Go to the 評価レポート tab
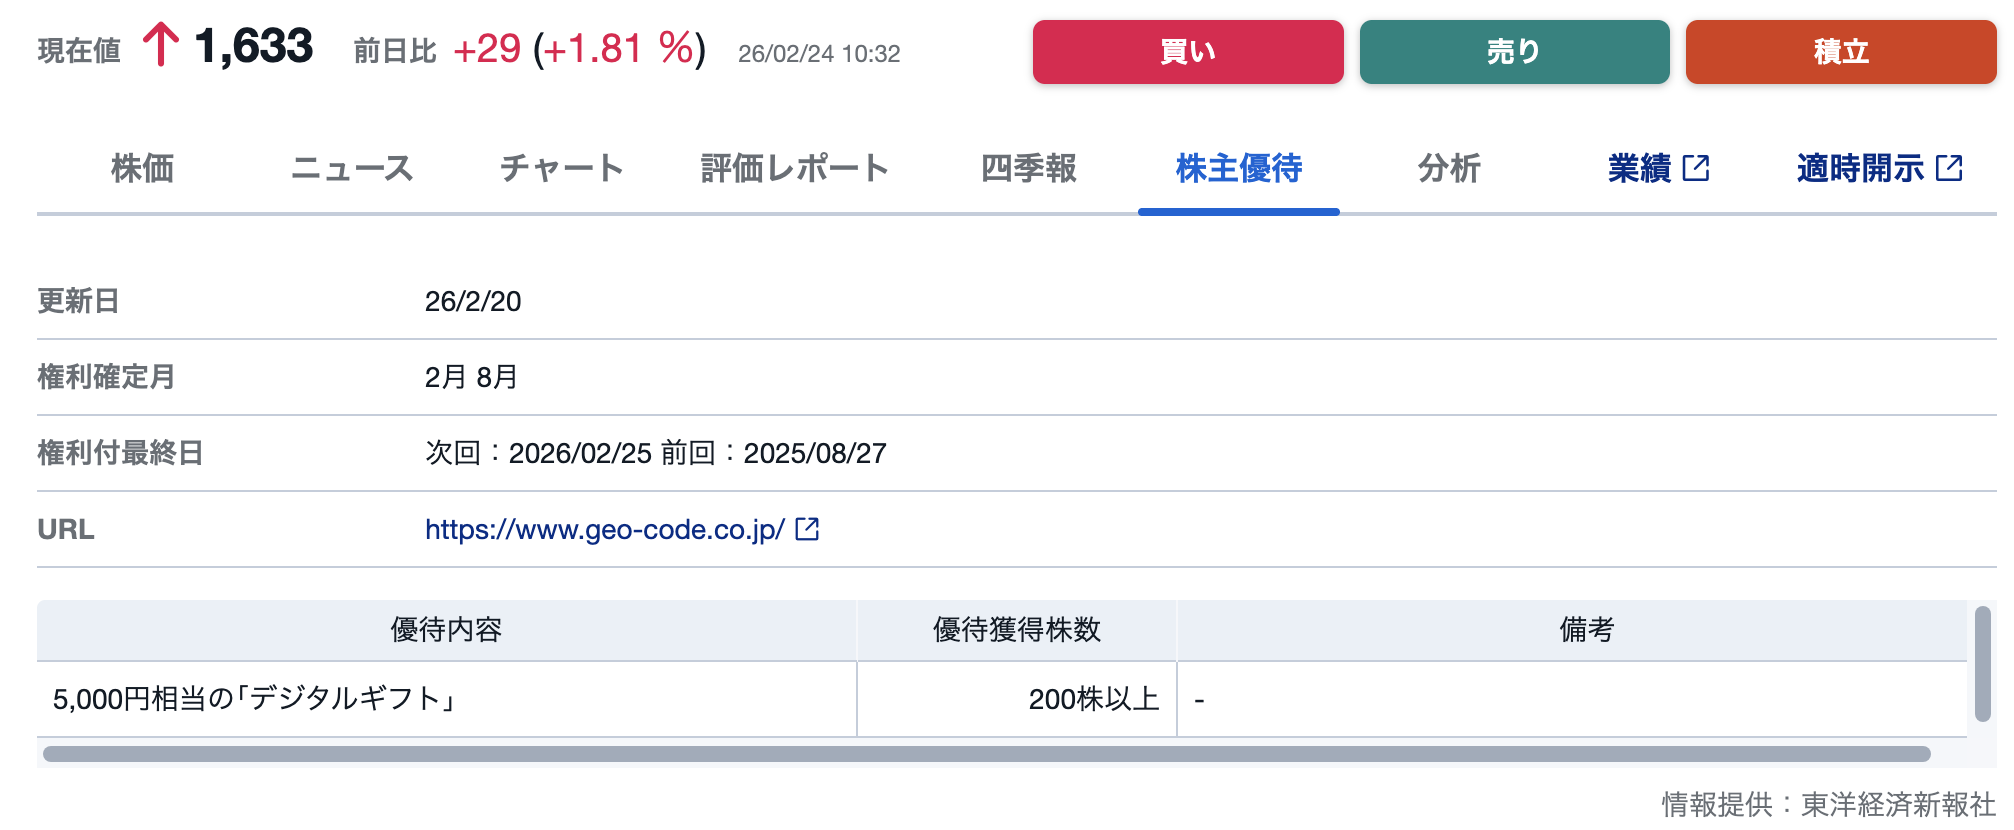Viewport: 2014px width, 830px height. tap(795, 168)
